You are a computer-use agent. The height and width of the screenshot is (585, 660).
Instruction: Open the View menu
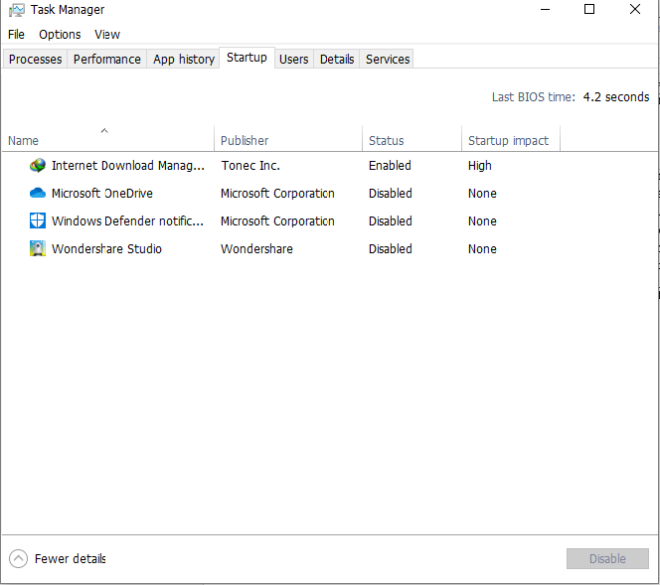point(107,35)
